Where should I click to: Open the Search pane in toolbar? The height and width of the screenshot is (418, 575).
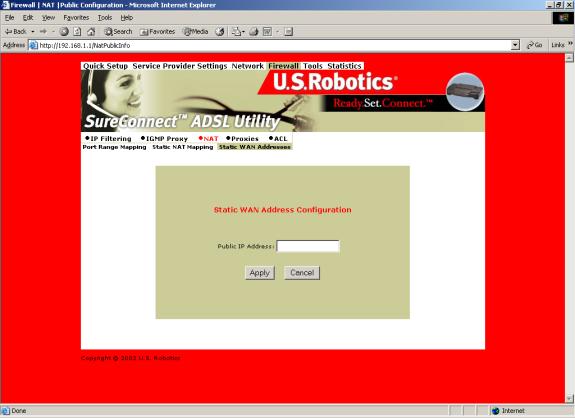118,32
